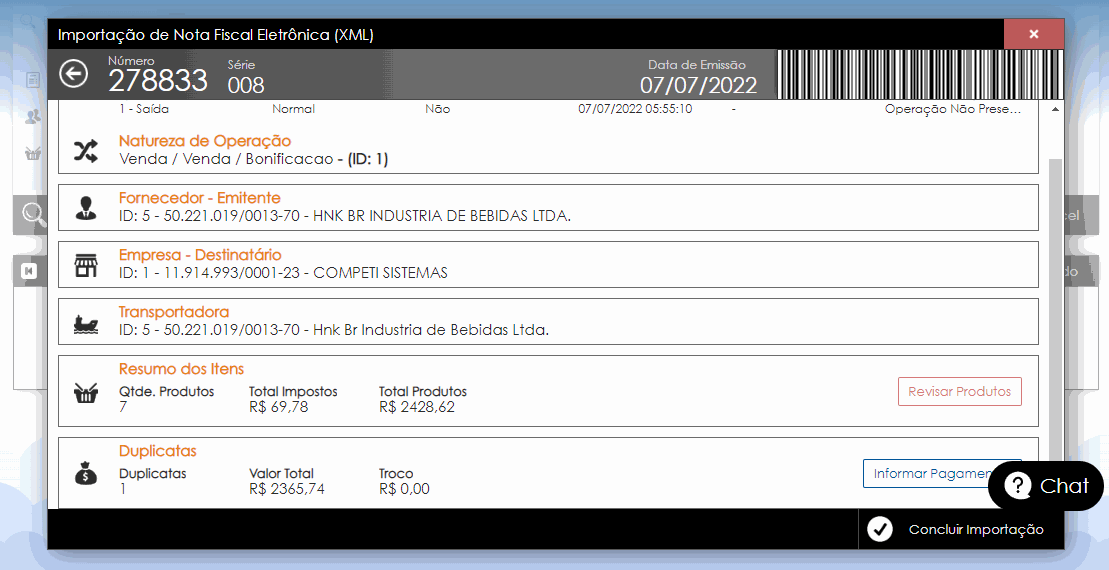Click the 'Não' cell in top row
This screenshot has width=1109, height=570.
[x=437, y=110]
